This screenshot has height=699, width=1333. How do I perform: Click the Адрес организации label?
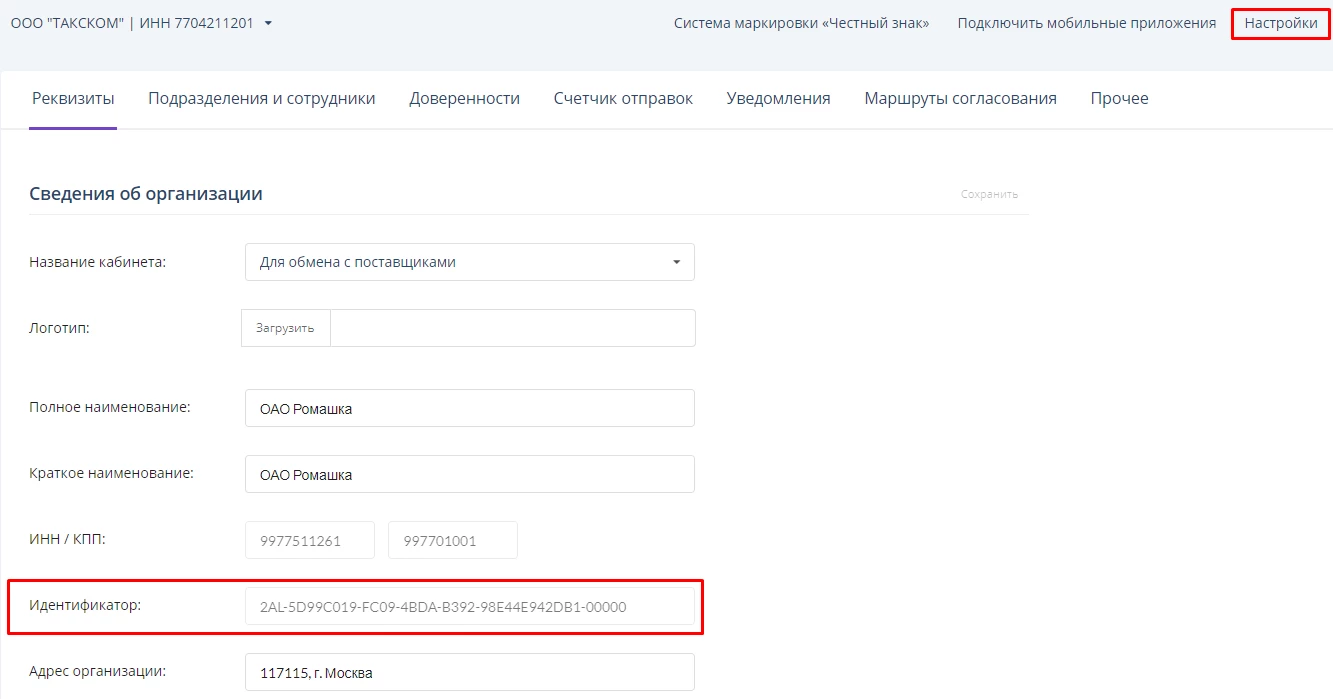[98, 671]
